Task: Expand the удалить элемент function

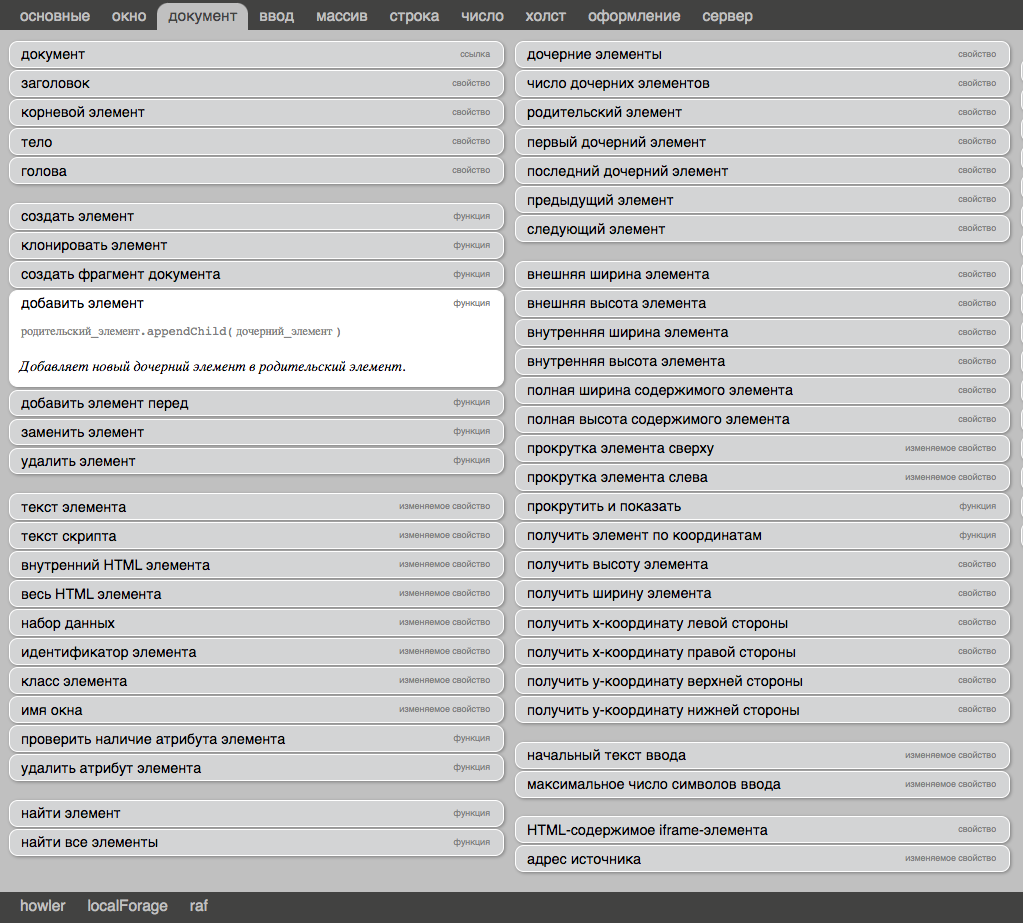Action: pyautogui.click(x=256, y=461)
